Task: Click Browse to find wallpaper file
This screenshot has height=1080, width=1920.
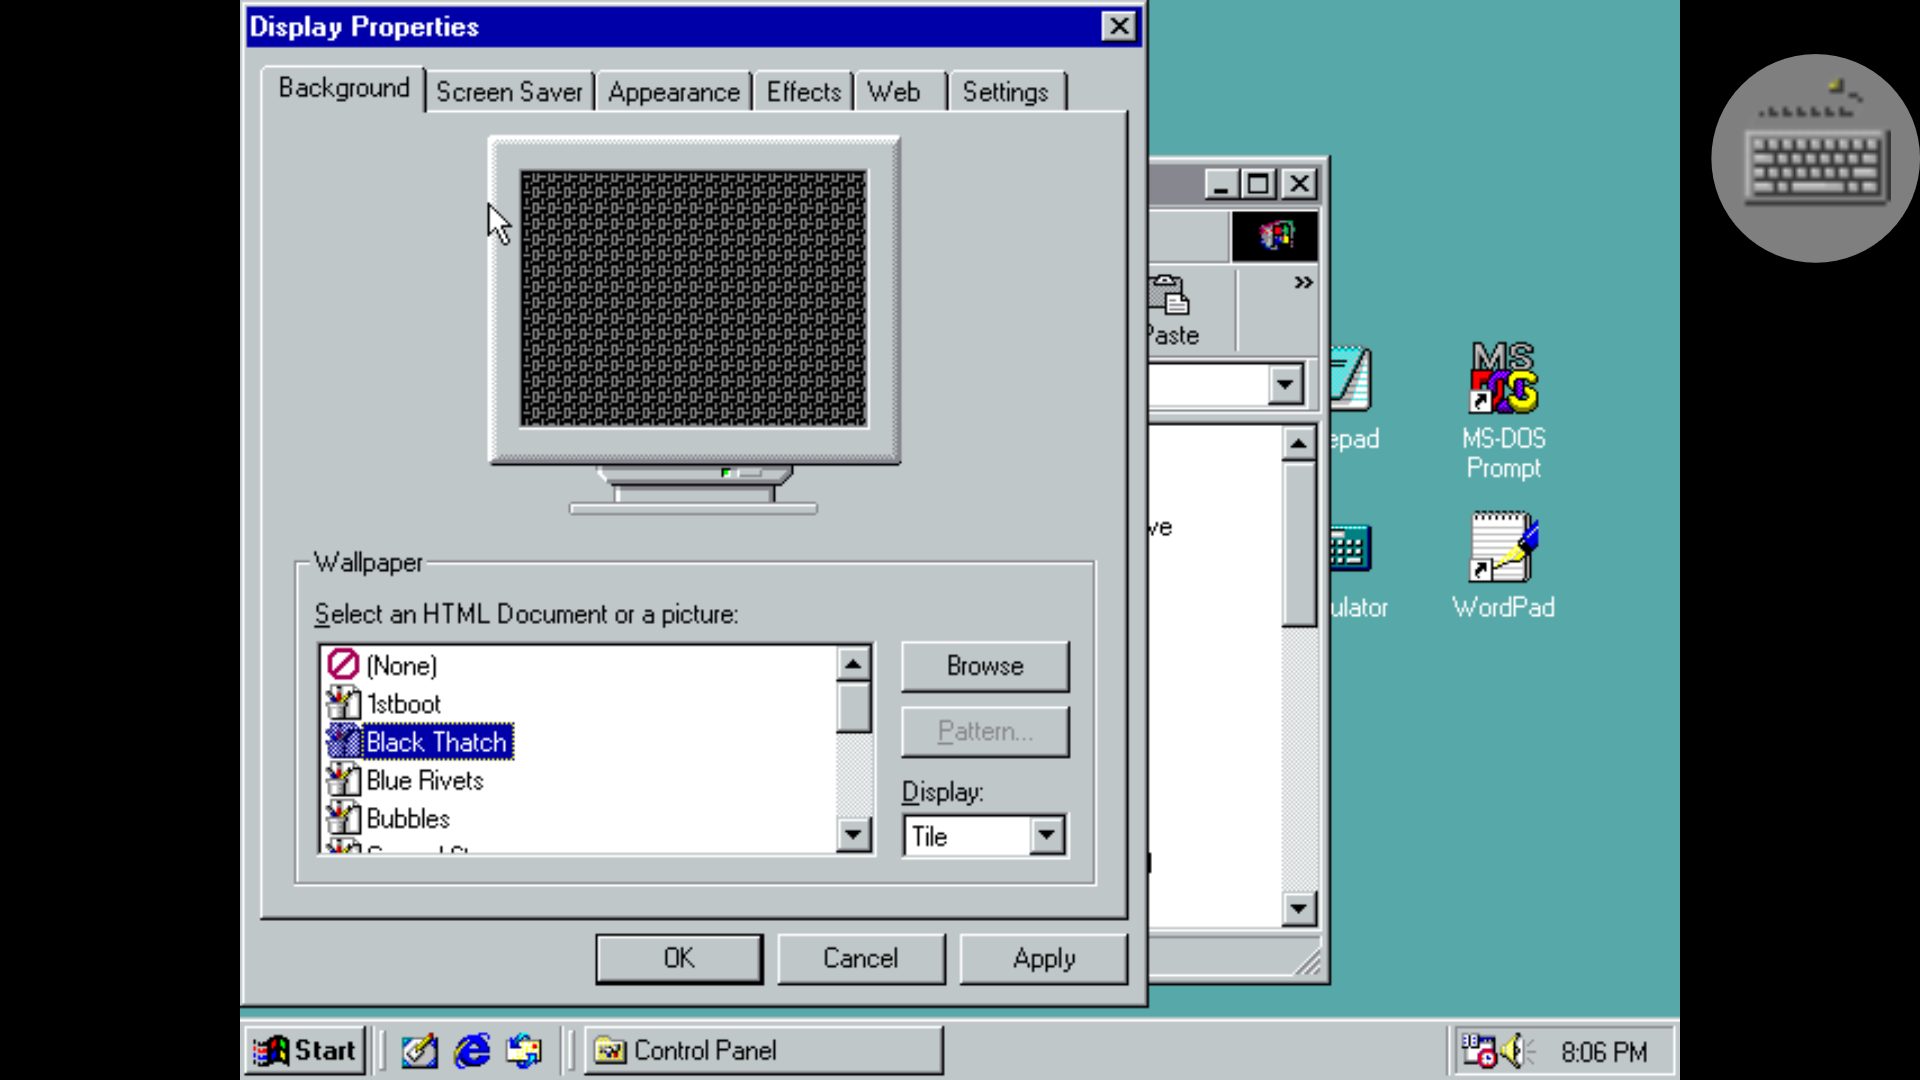Action: pyautogui.click(x=984, y=666)
